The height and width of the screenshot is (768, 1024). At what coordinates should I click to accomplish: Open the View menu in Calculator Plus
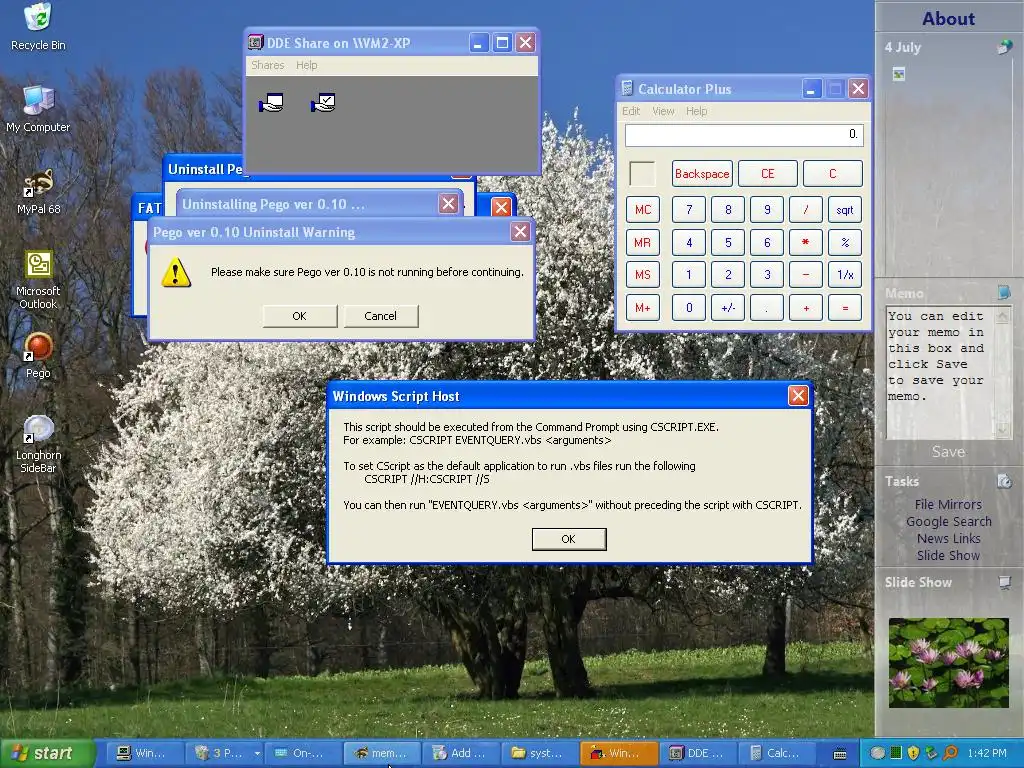click(x=663, y=111)
